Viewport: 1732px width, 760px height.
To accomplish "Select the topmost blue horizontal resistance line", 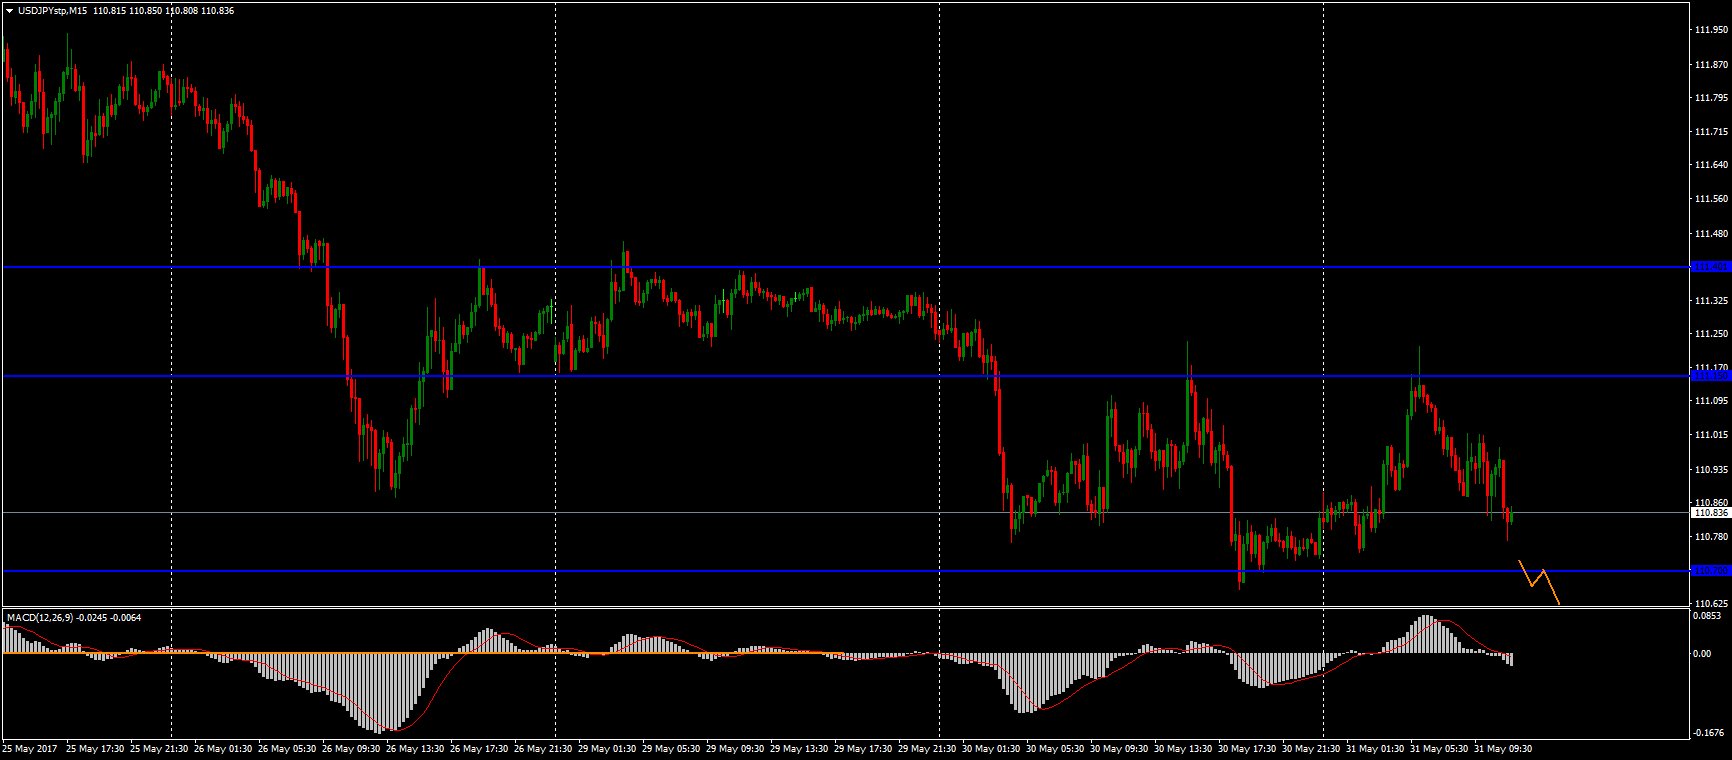I will (x=800, y=267).
